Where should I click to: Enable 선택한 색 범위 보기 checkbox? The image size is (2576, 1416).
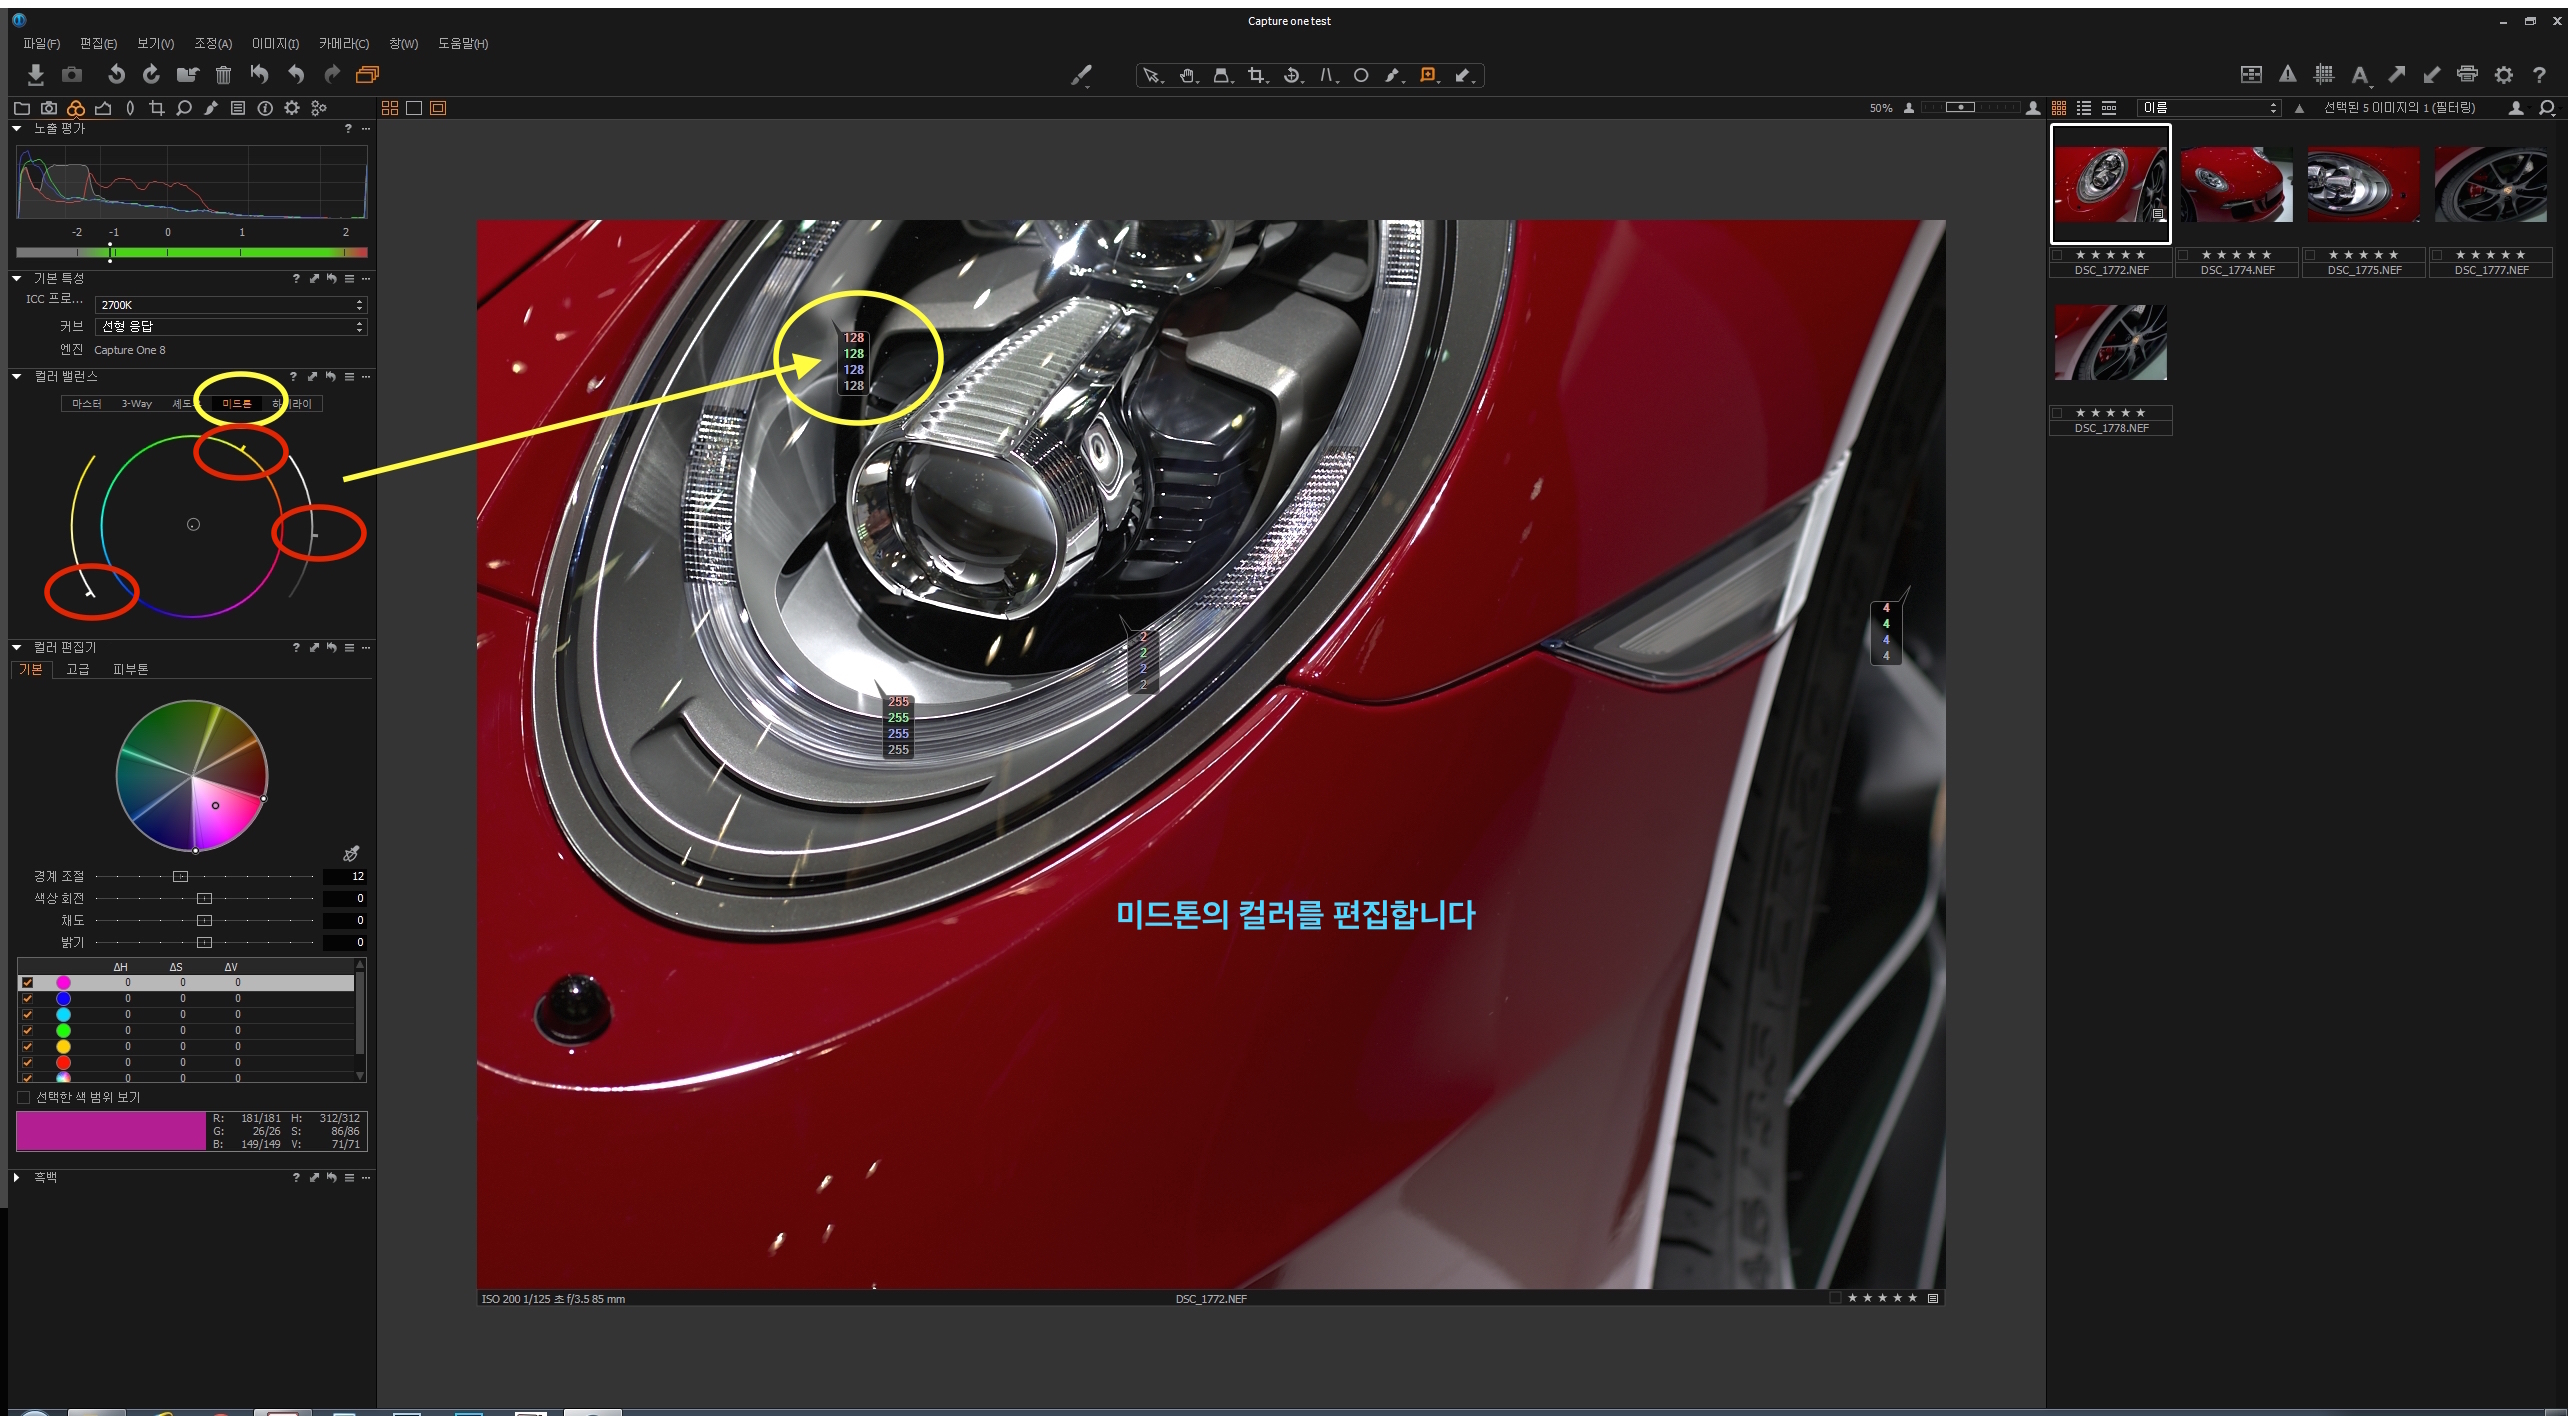click(24, 1097)
